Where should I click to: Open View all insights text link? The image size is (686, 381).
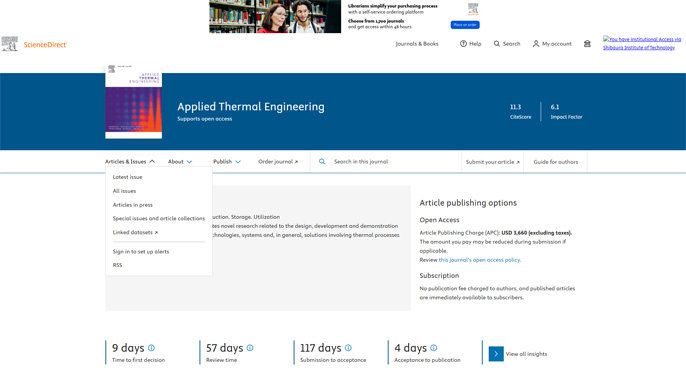[526, 354]
